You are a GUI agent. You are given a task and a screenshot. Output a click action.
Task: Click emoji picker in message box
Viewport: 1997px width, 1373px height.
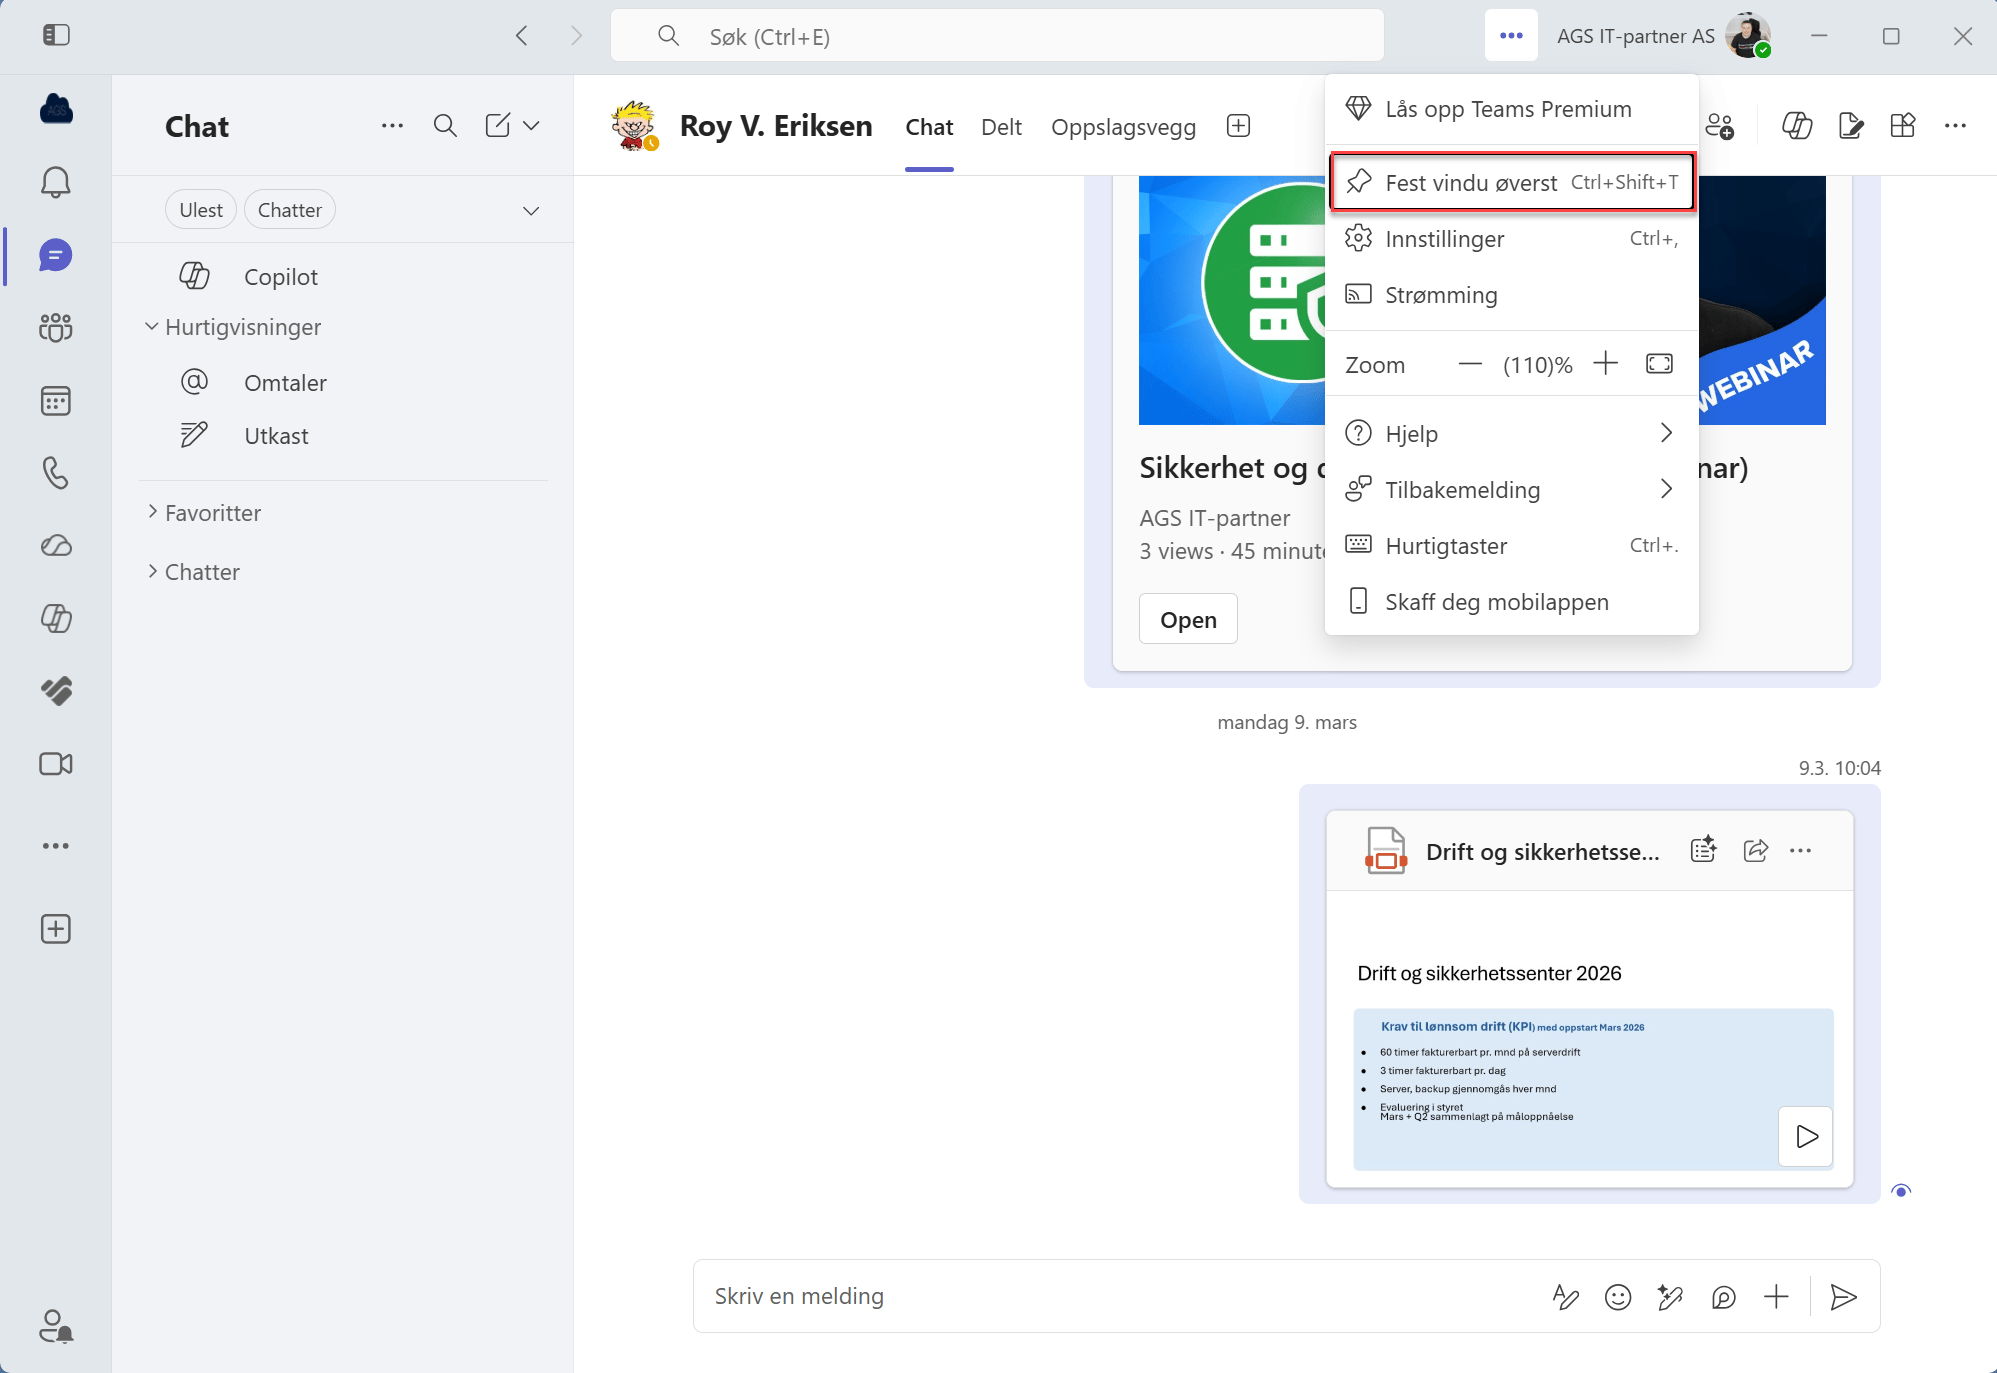[x=1617, y=1297]
